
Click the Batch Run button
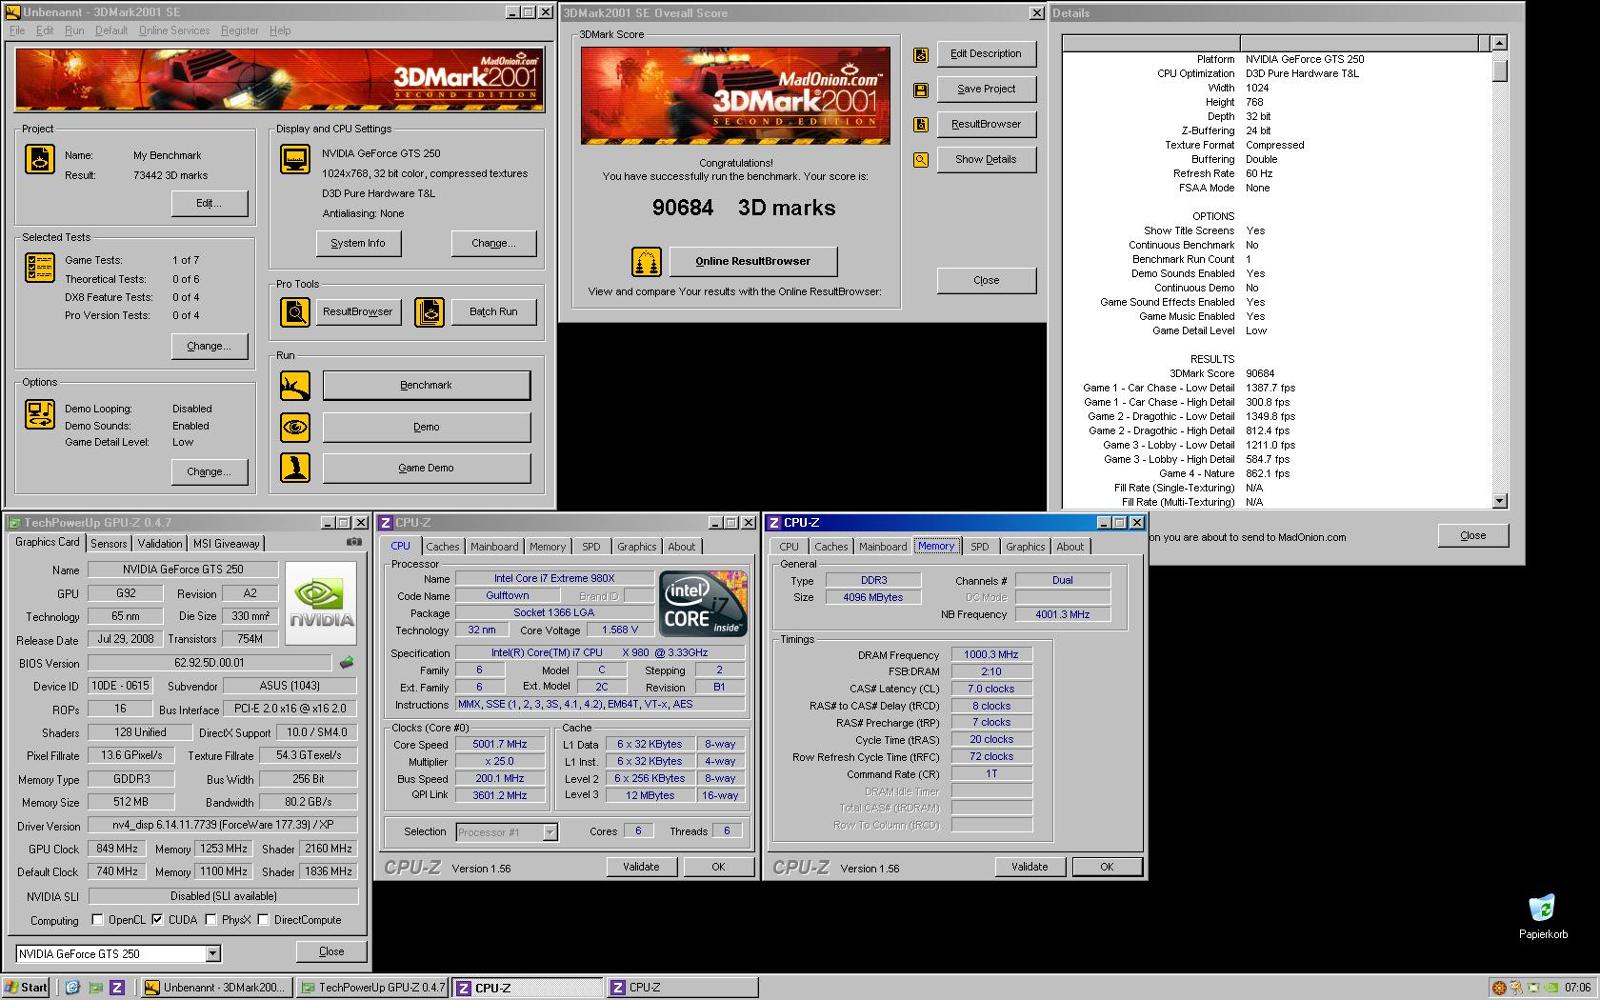494,312
